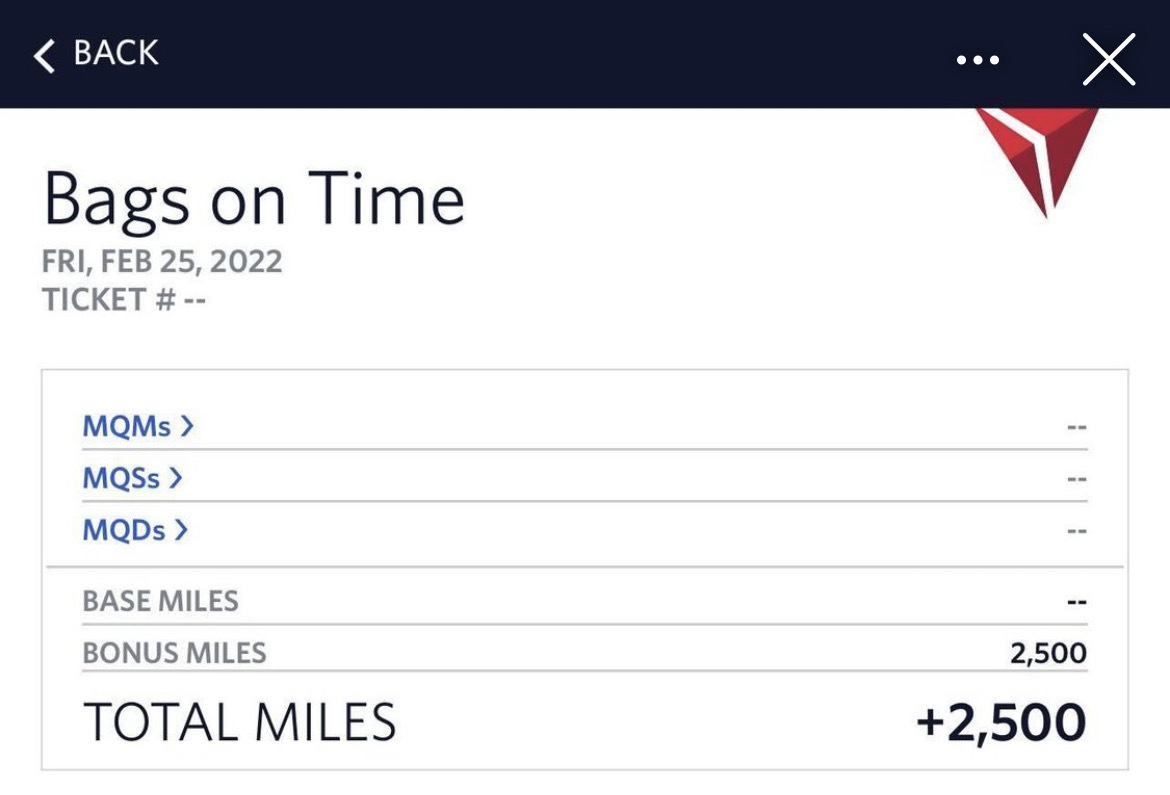The width and height of the screenshot is (1170, 795).
Task: Click the FRI, FEB 25, 2022 date
Action: (161, 261)
